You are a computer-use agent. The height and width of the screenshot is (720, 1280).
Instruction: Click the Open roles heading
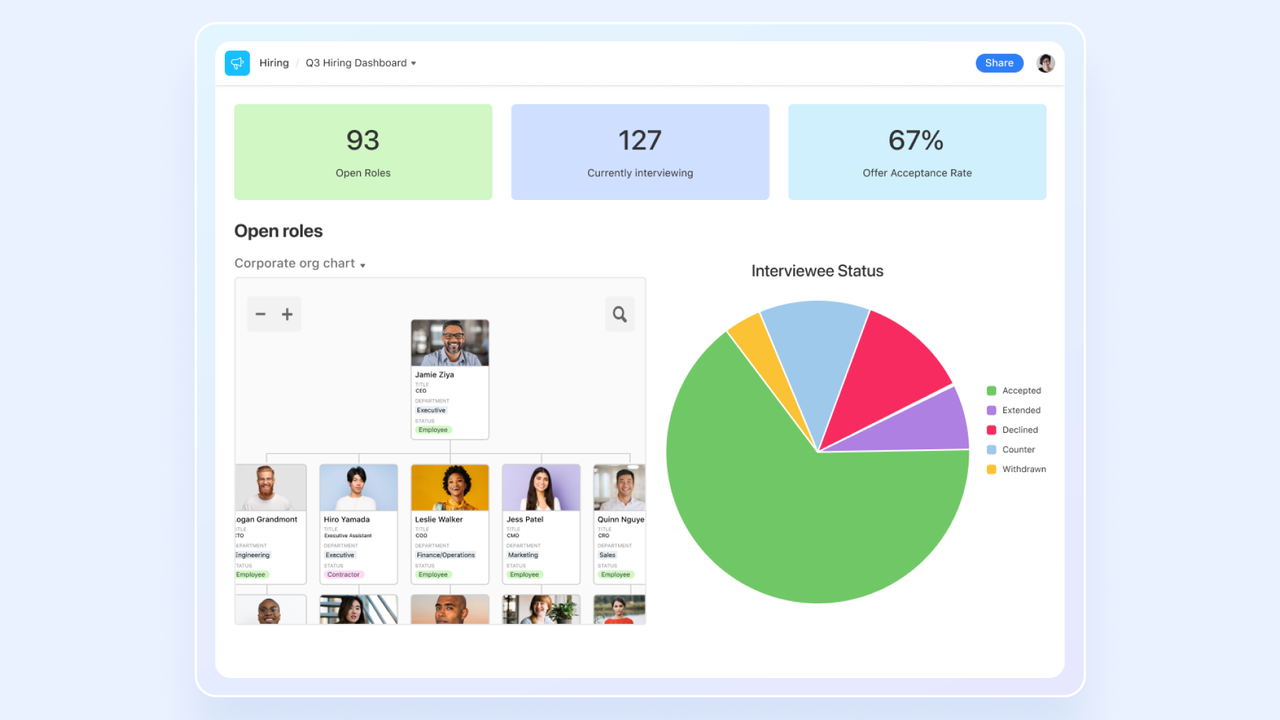278,231
